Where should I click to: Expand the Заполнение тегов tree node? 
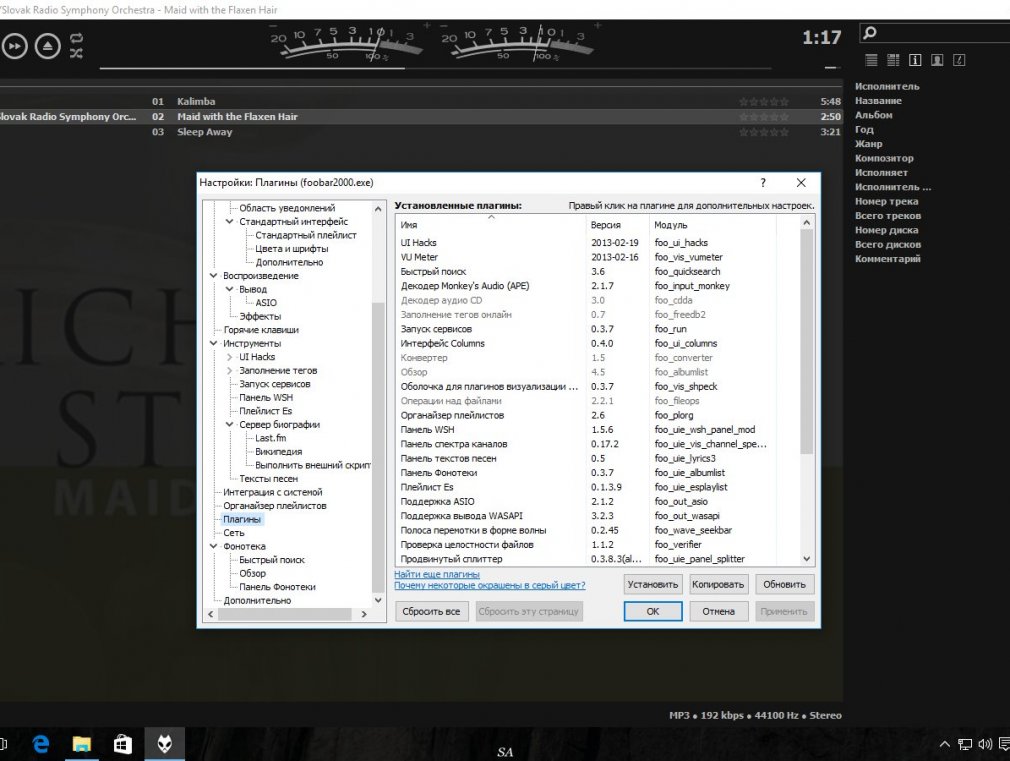click(x=229, y=371)
